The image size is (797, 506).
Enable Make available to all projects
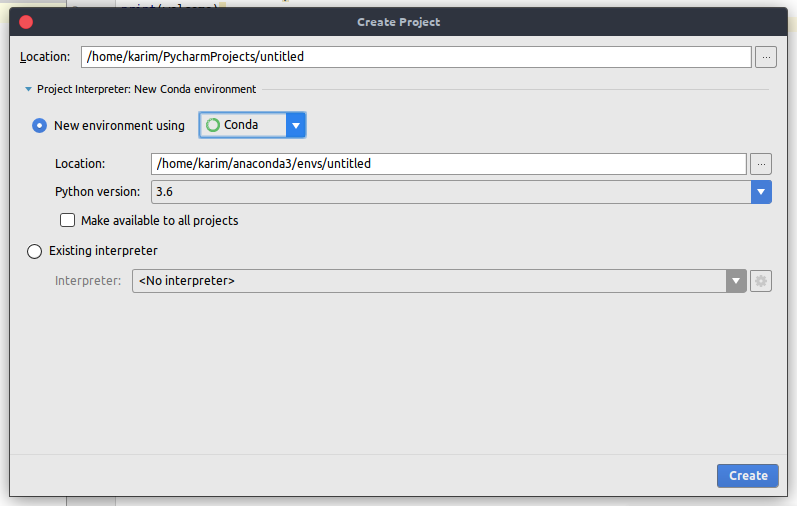click(68, 220)
